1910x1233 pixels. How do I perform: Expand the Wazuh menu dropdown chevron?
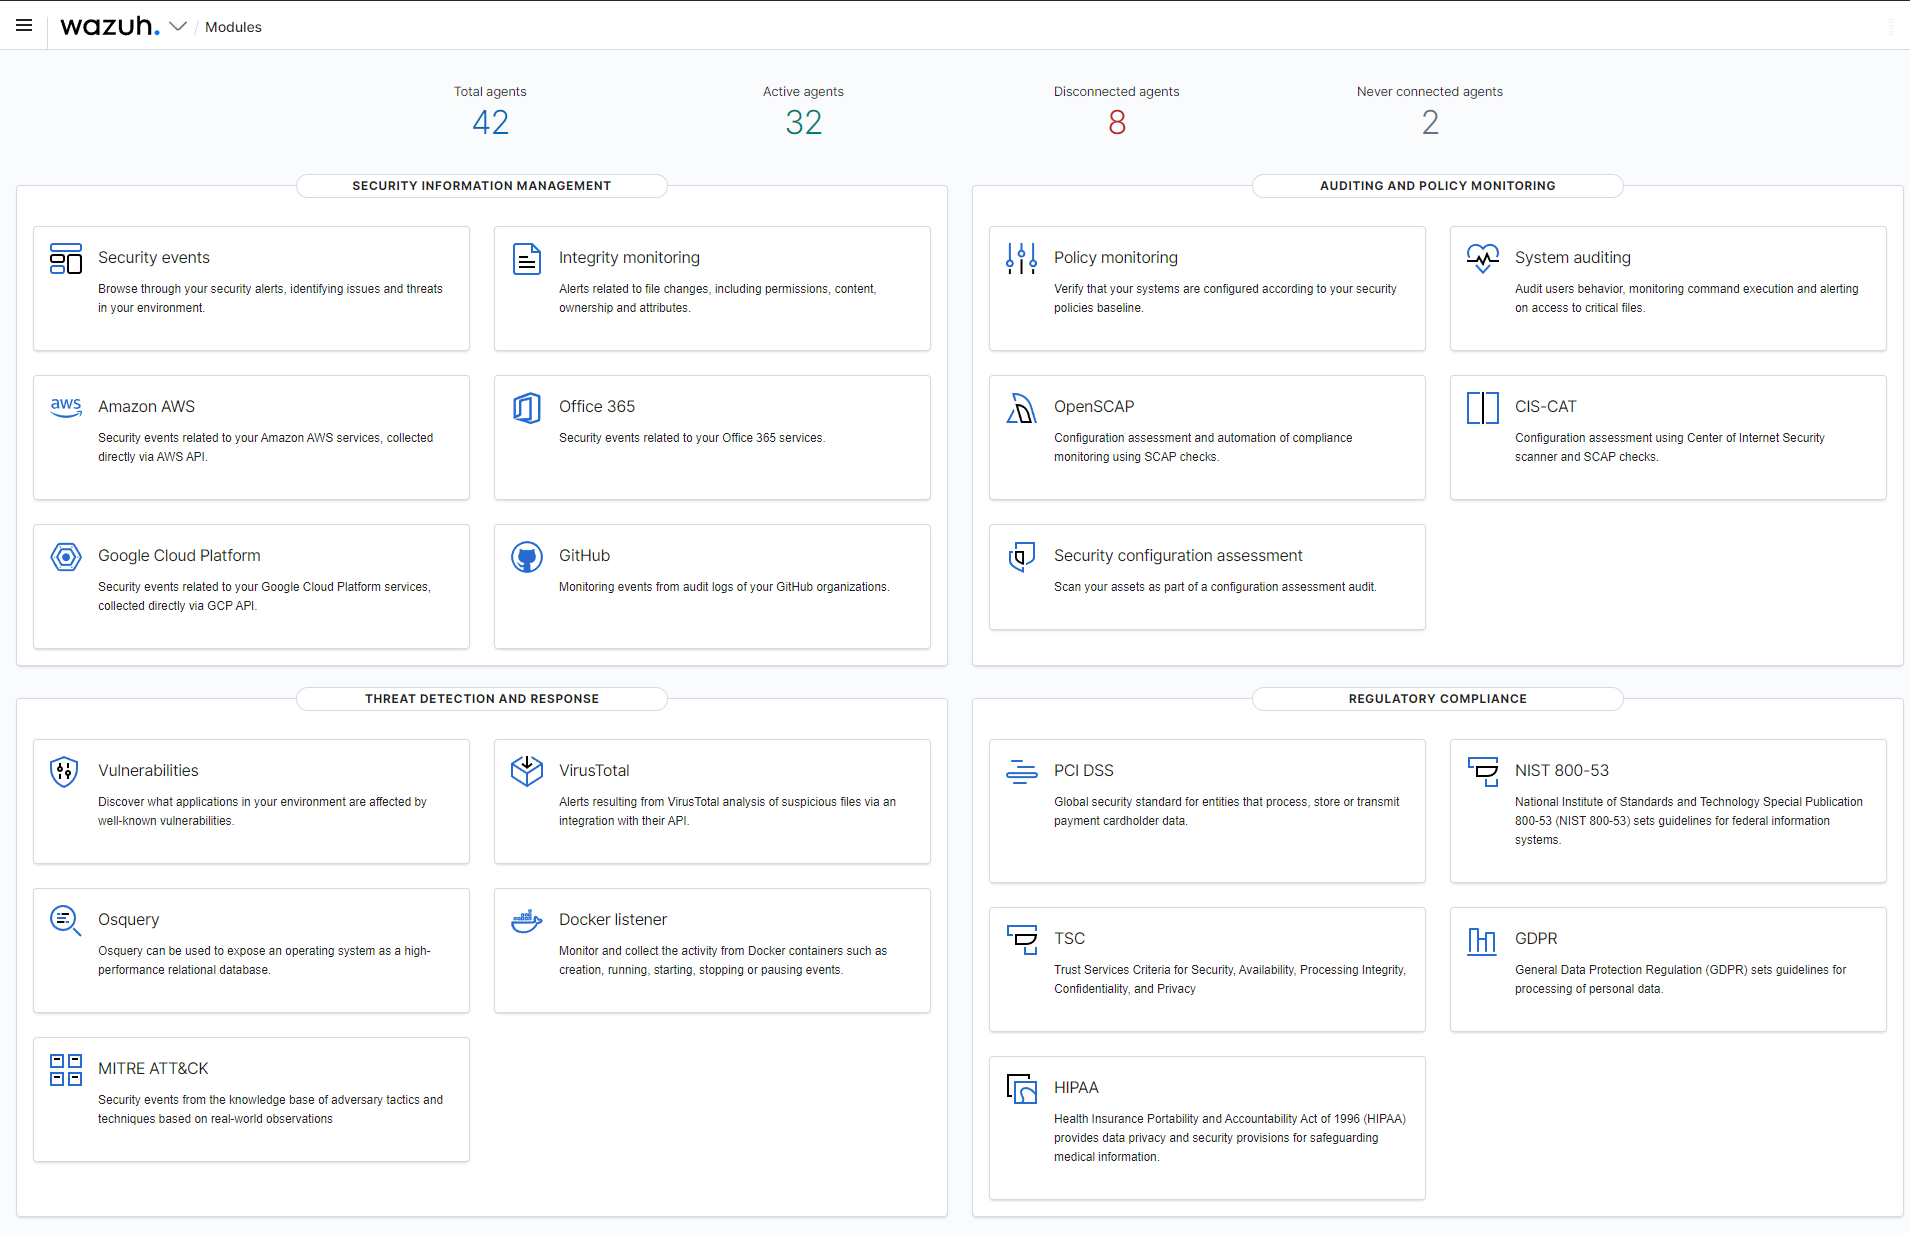178,26
